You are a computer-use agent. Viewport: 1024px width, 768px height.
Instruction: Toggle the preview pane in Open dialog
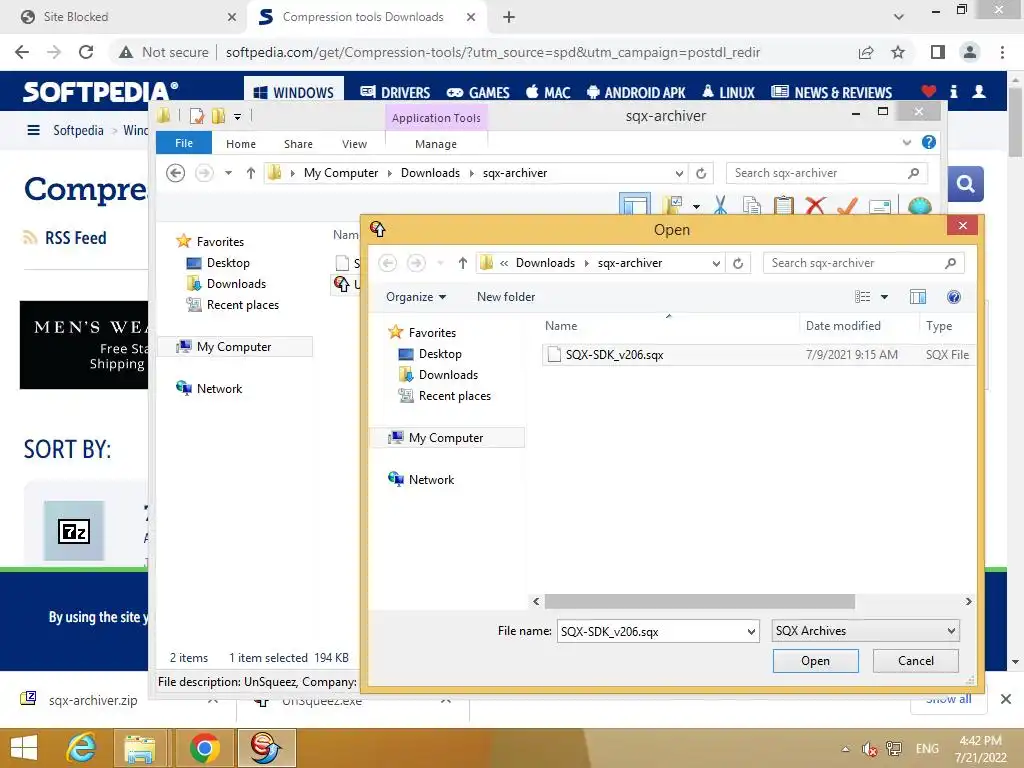pyautogui.click(x=918, y=297)
